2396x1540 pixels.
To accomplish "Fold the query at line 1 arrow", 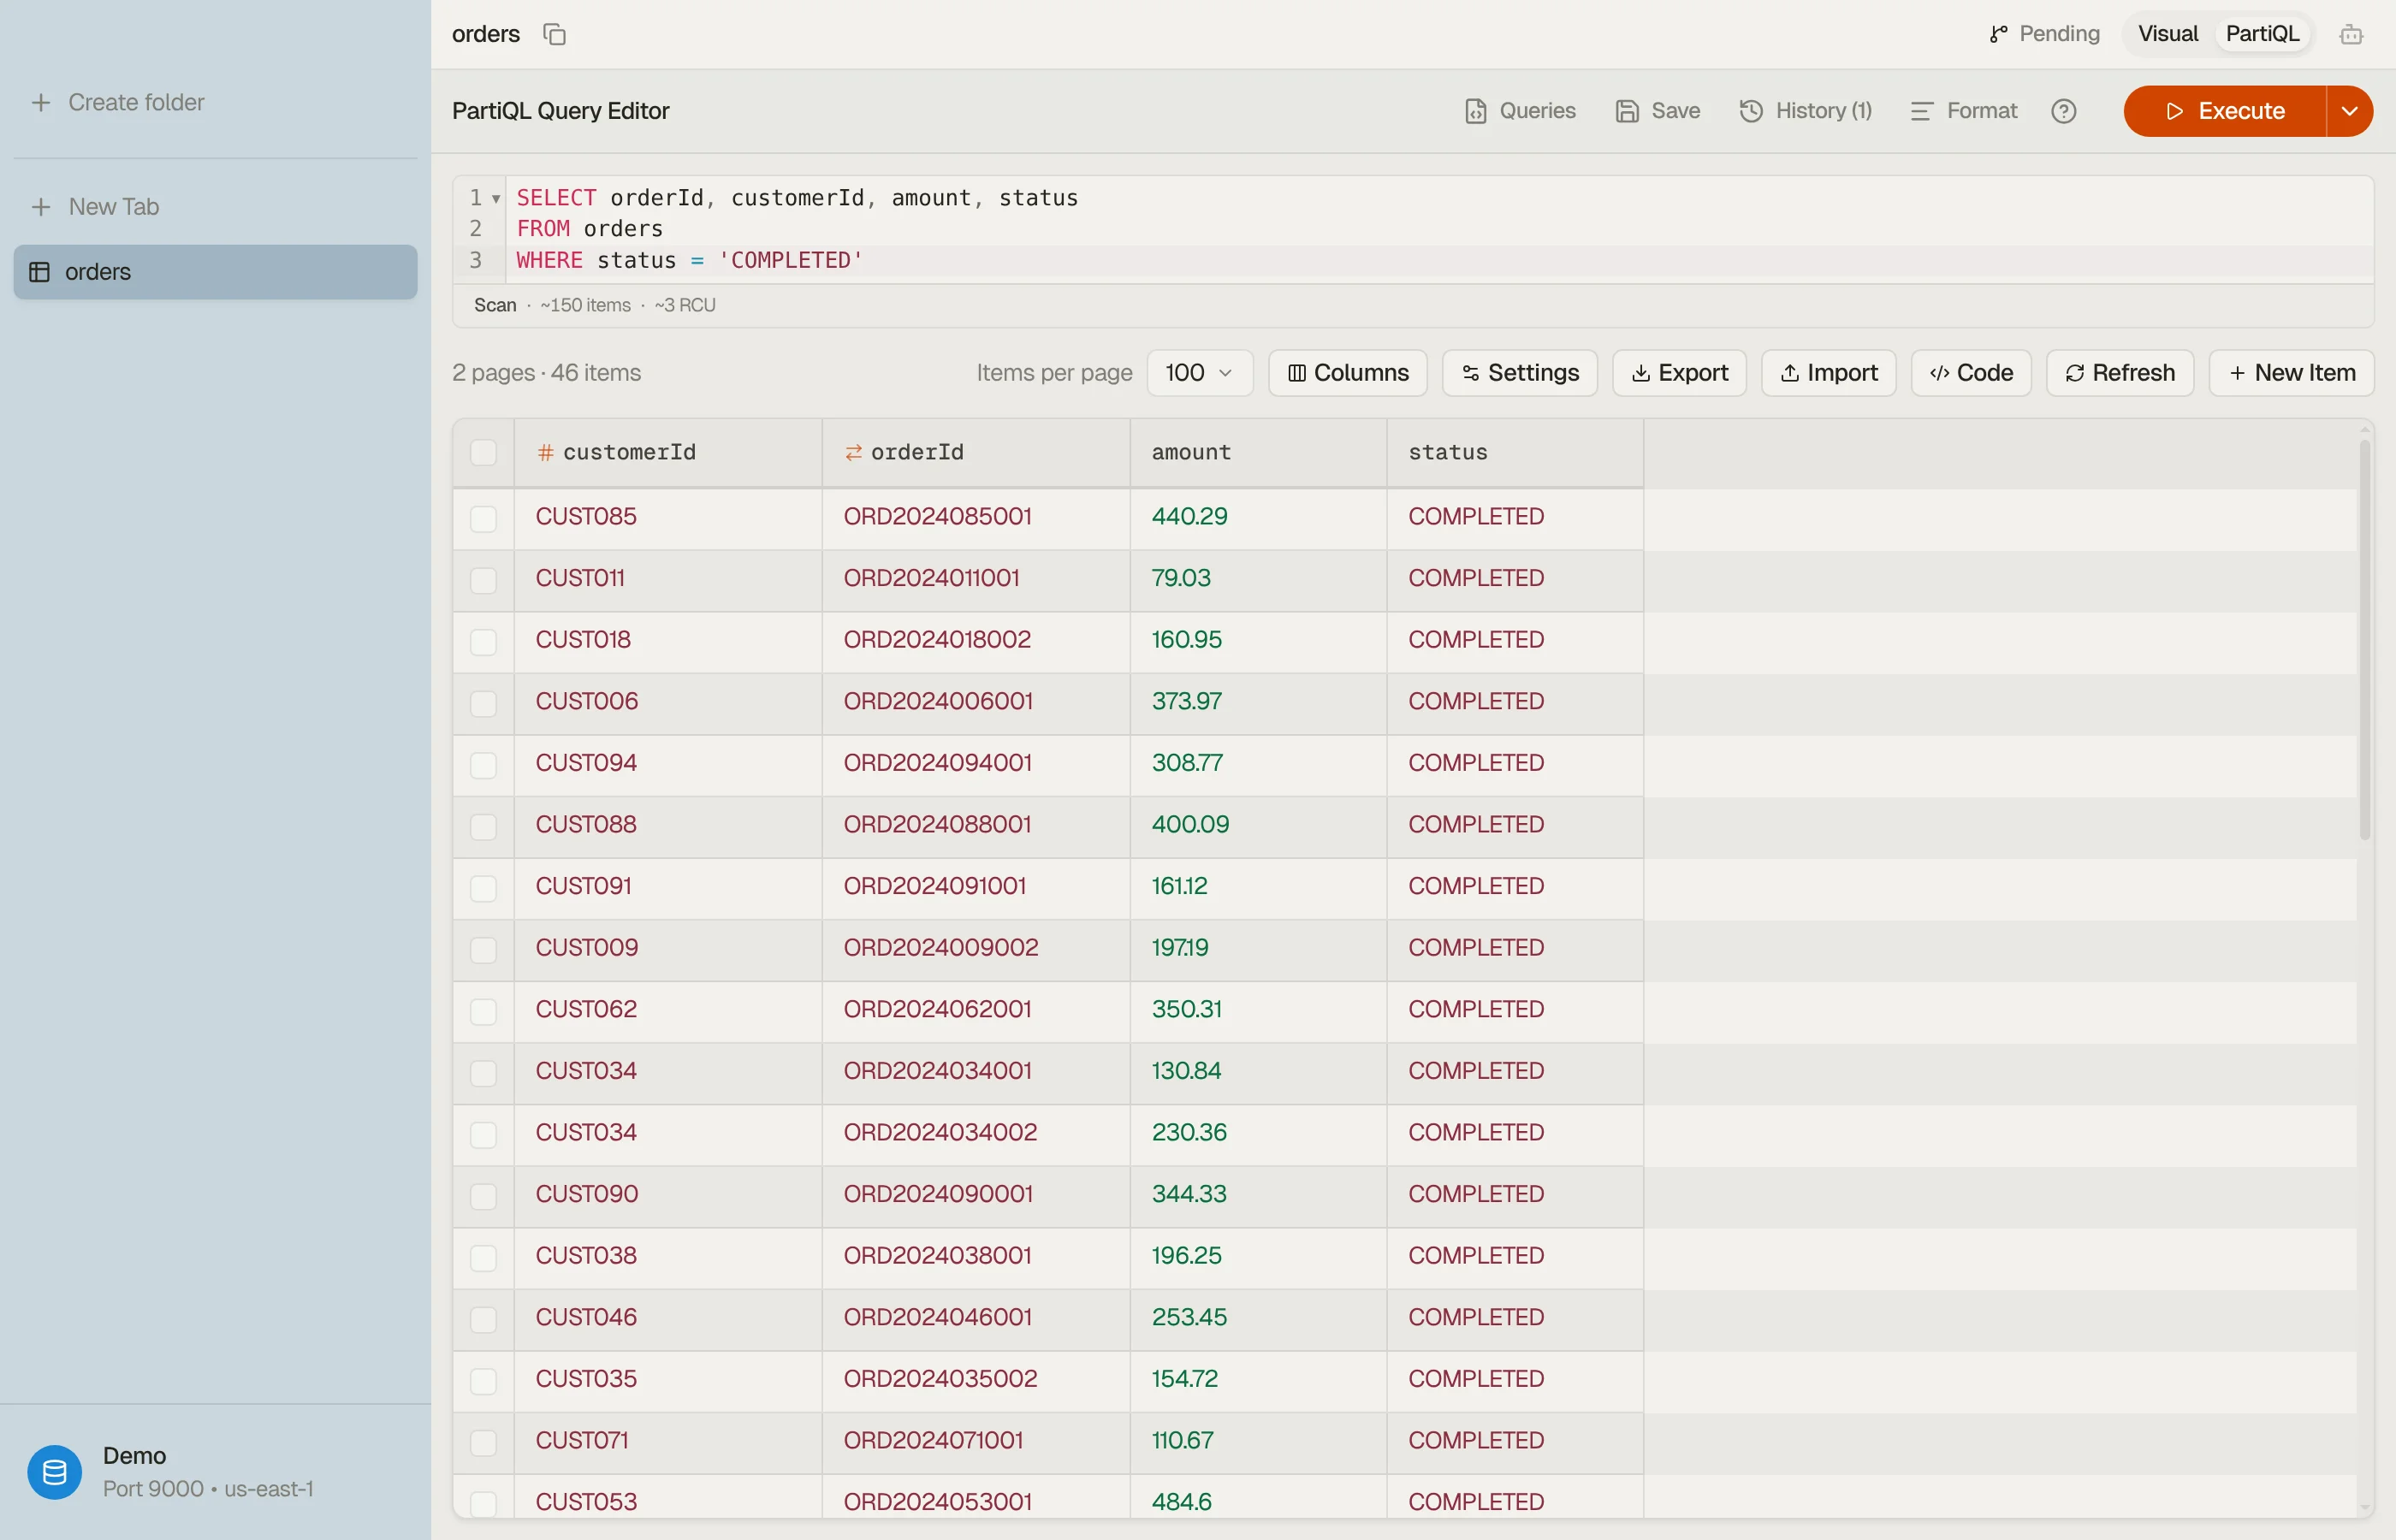I will (495, 199).
